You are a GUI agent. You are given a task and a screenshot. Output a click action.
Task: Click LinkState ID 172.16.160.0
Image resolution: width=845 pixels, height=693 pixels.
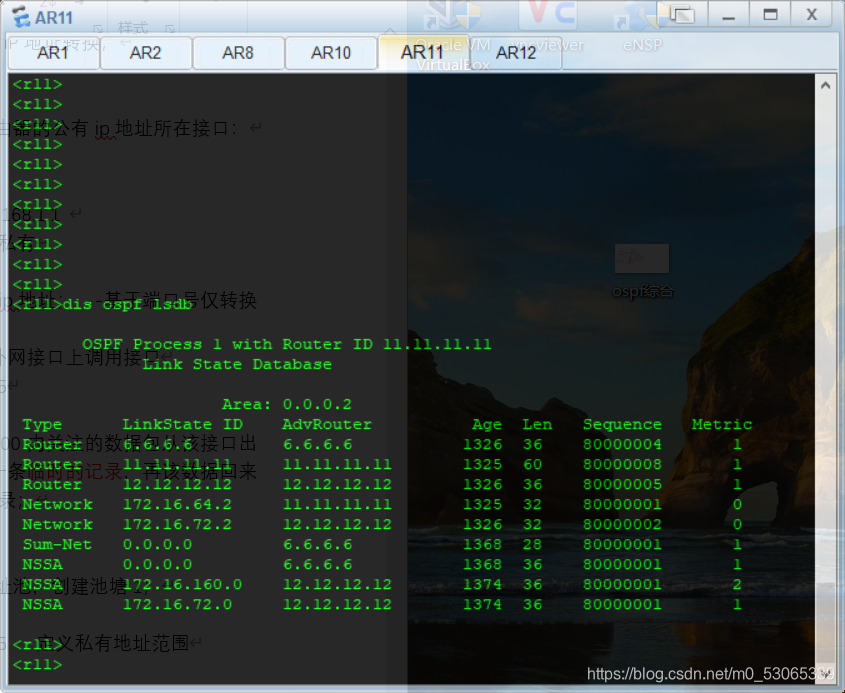(183, 584)
